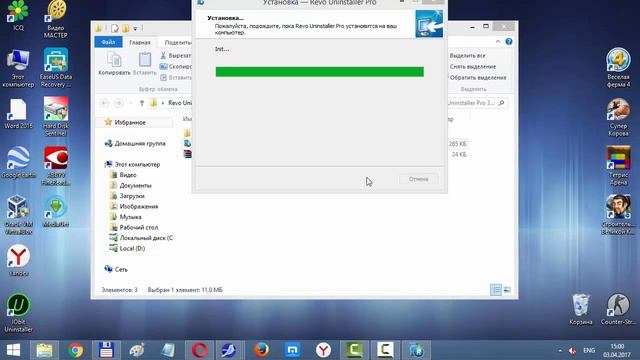Viewport: 640px width, 360px height.
Task: Click Копировать in the Explorer ribbon
Action: tap(114, 64)
